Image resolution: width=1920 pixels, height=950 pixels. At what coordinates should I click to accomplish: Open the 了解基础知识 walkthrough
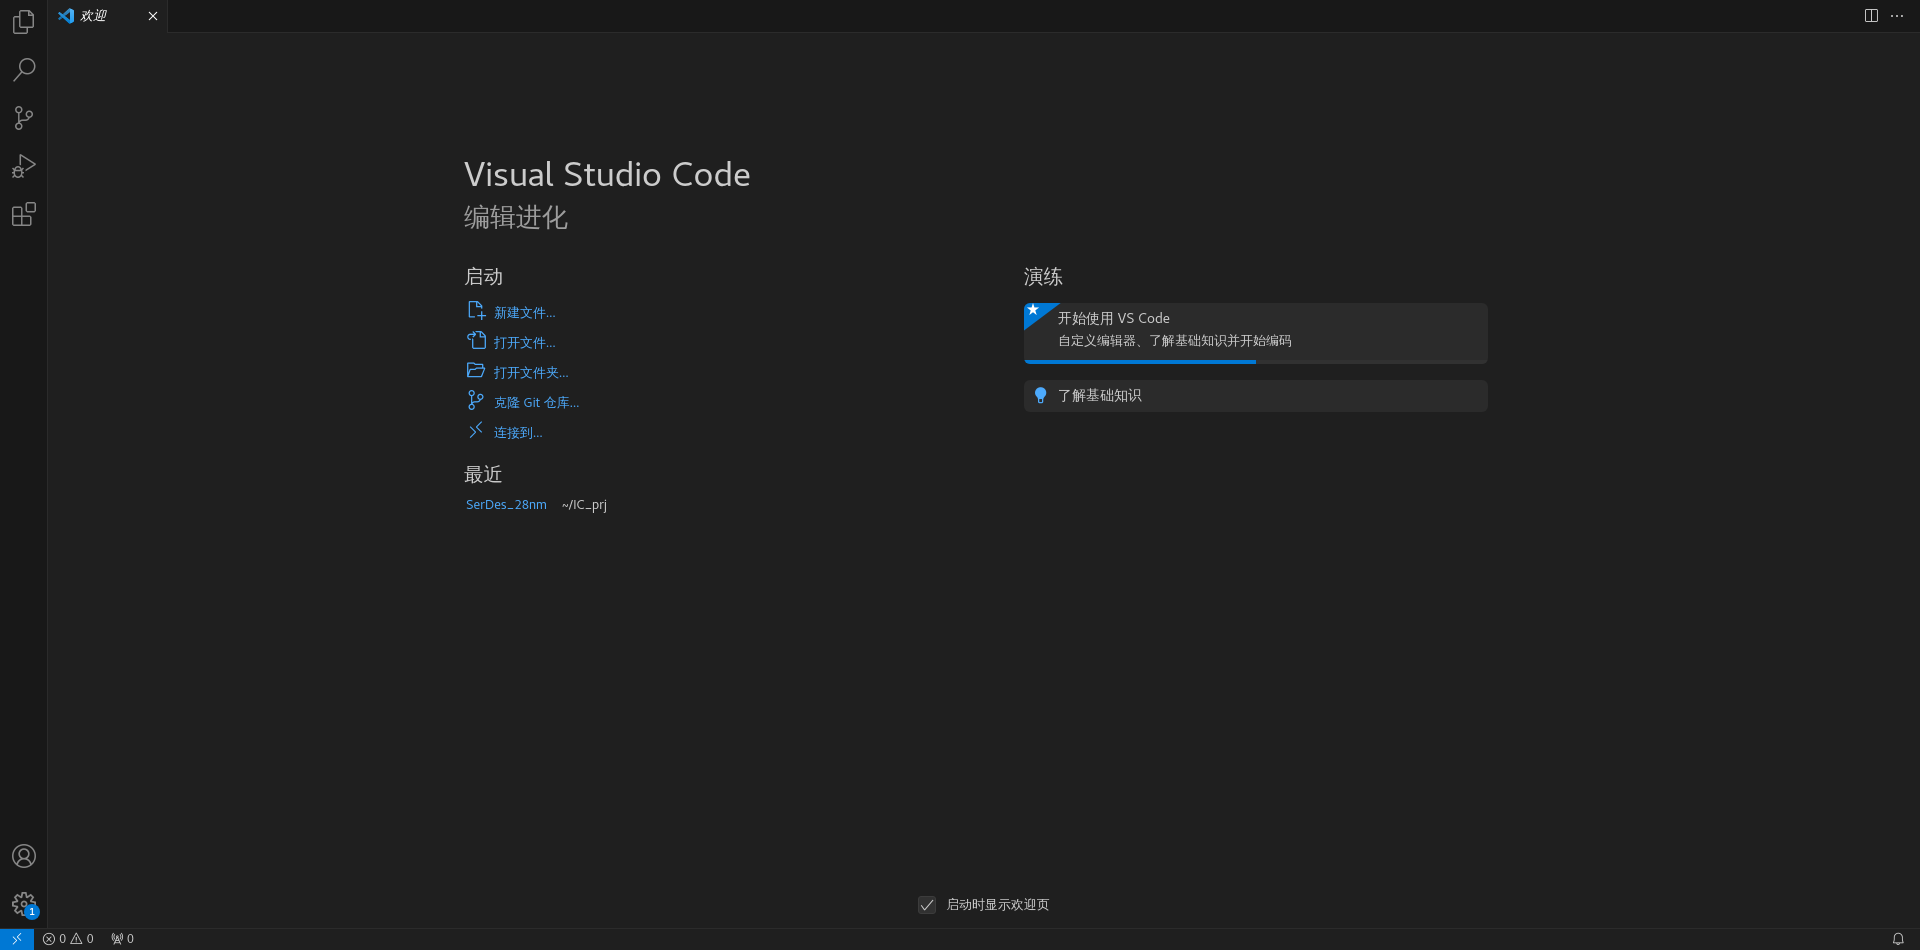tap(1256, 396)
